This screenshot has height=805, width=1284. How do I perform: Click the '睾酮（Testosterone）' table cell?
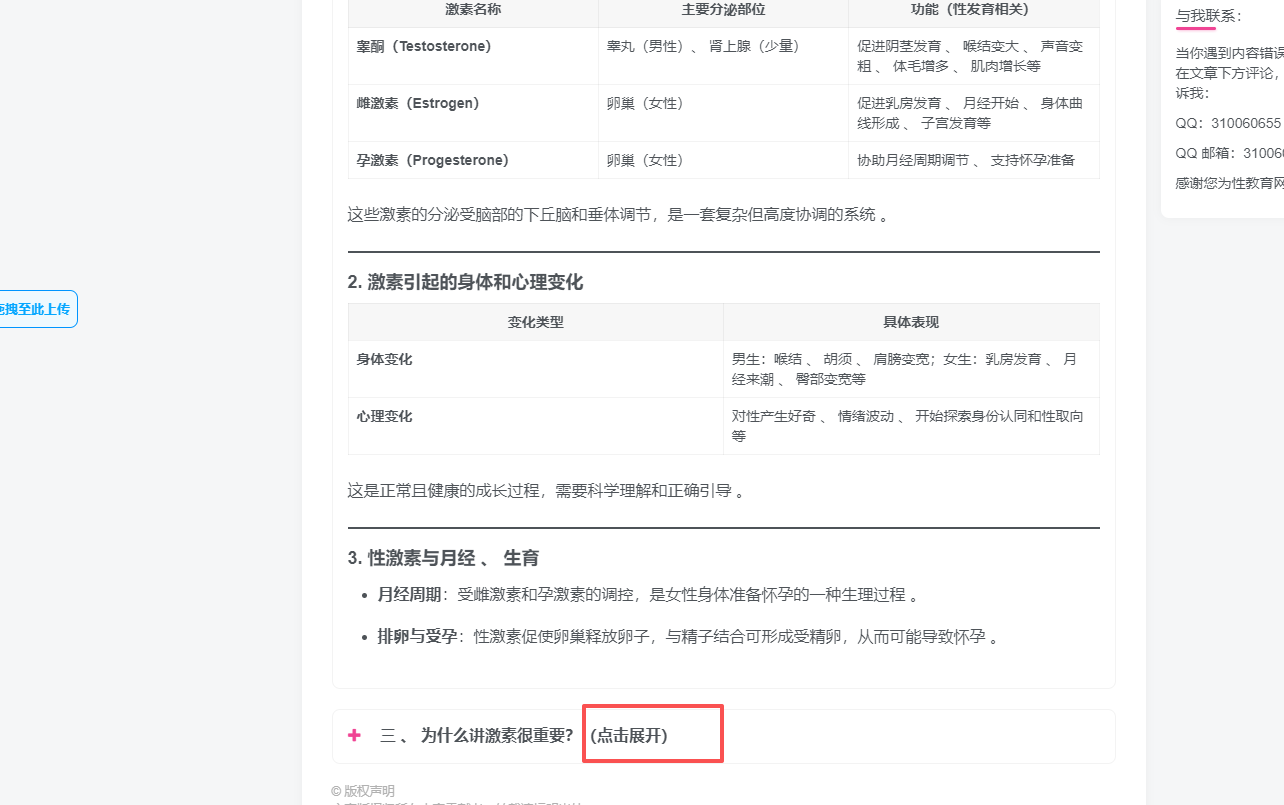pos(424,46)
